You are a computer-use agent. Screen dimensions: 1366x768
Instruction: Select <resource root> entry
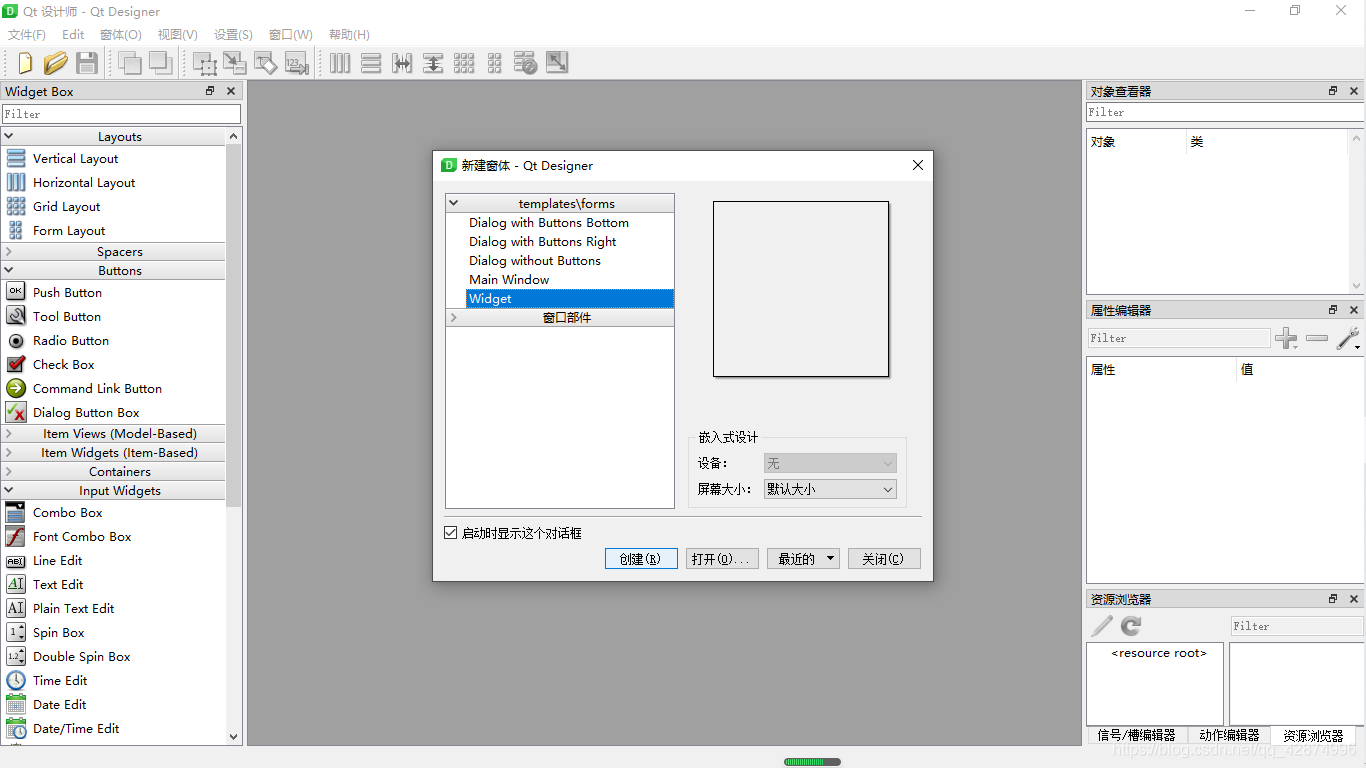point(1159,653)
